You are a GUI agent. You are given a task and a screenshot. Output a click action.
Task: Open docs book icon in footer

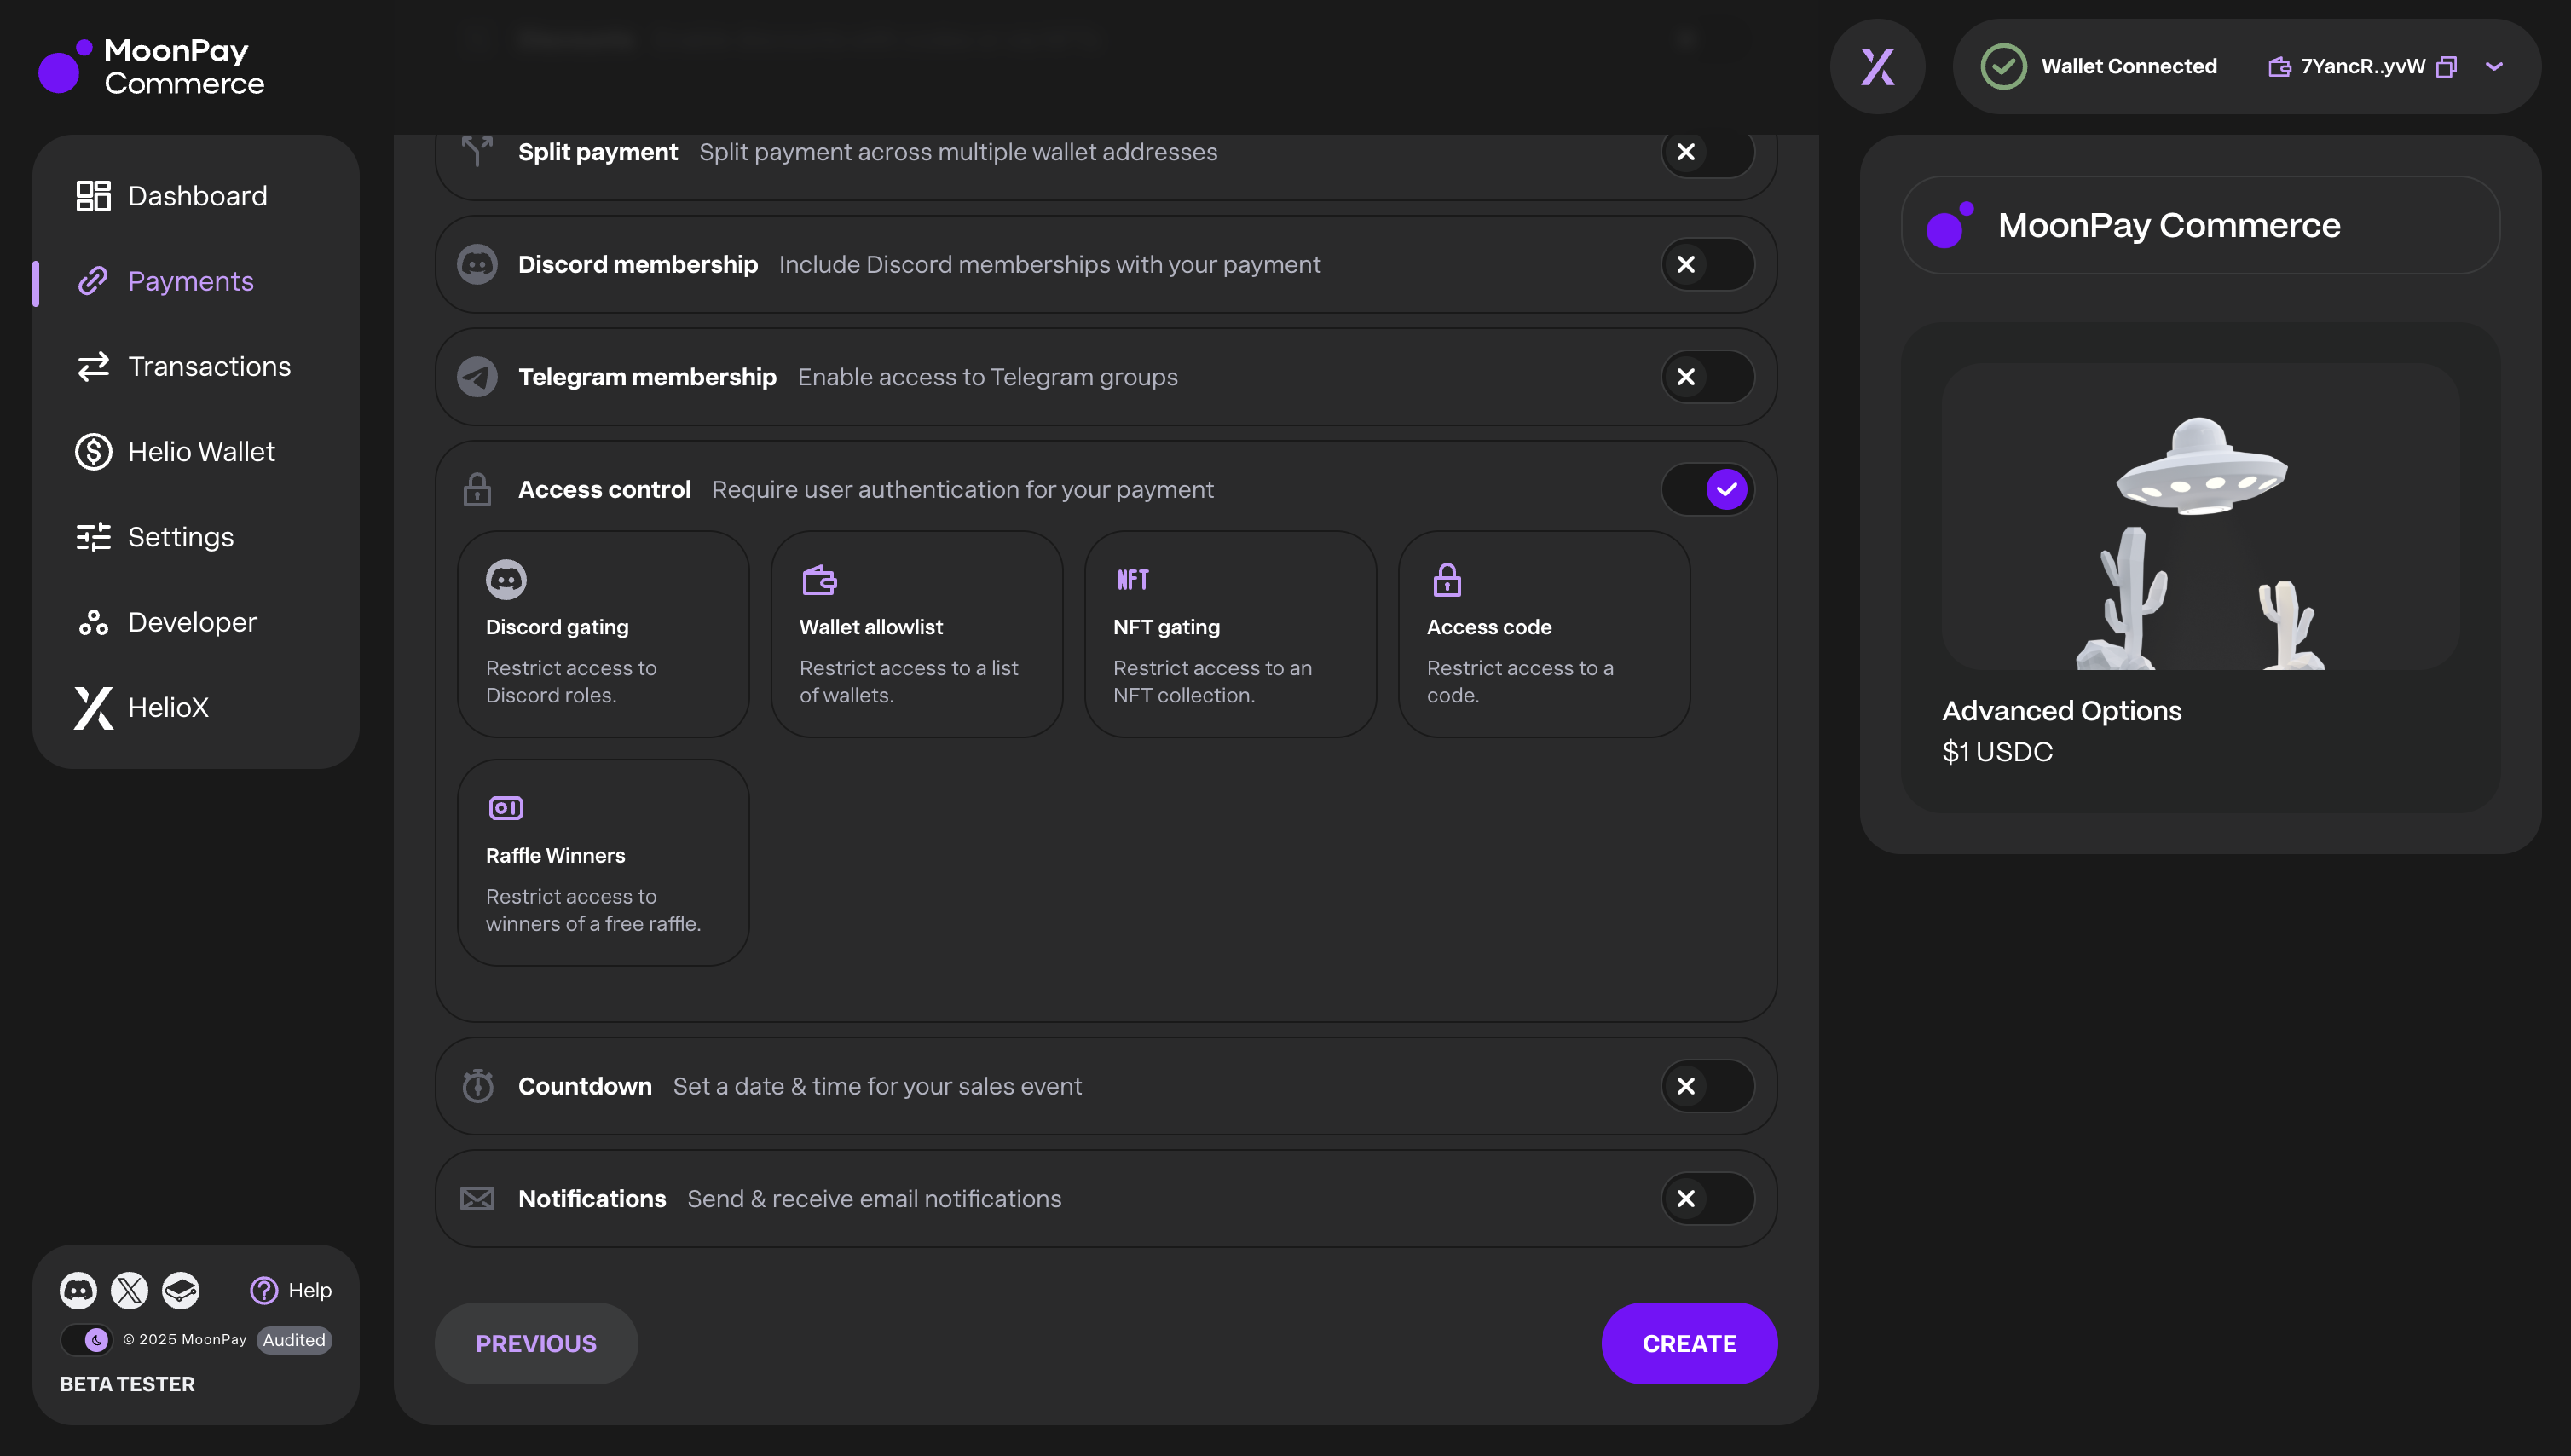coord(181,1290)
